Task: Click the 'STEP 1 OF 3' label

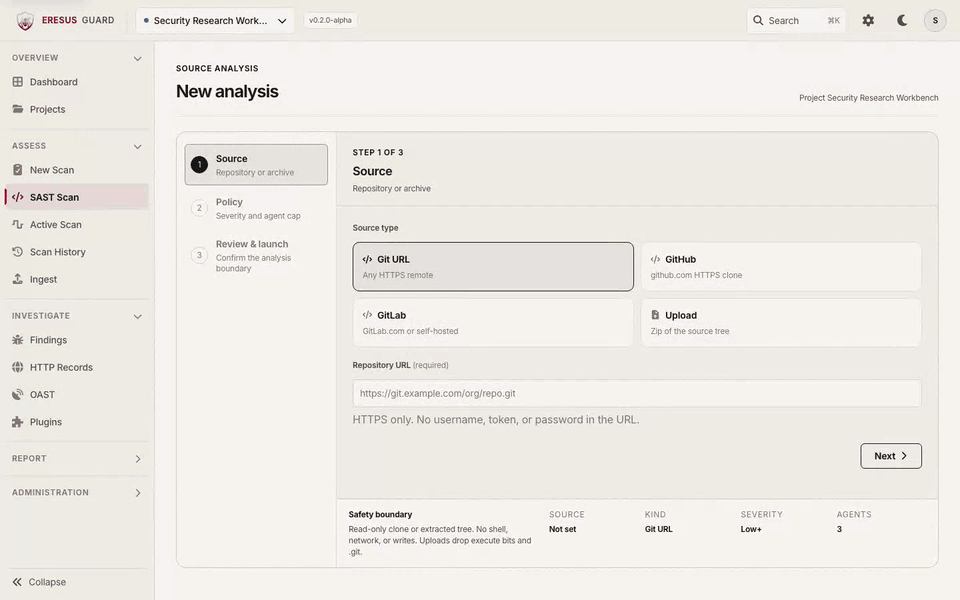Action: pyautogui.click(x=378, y=152)
